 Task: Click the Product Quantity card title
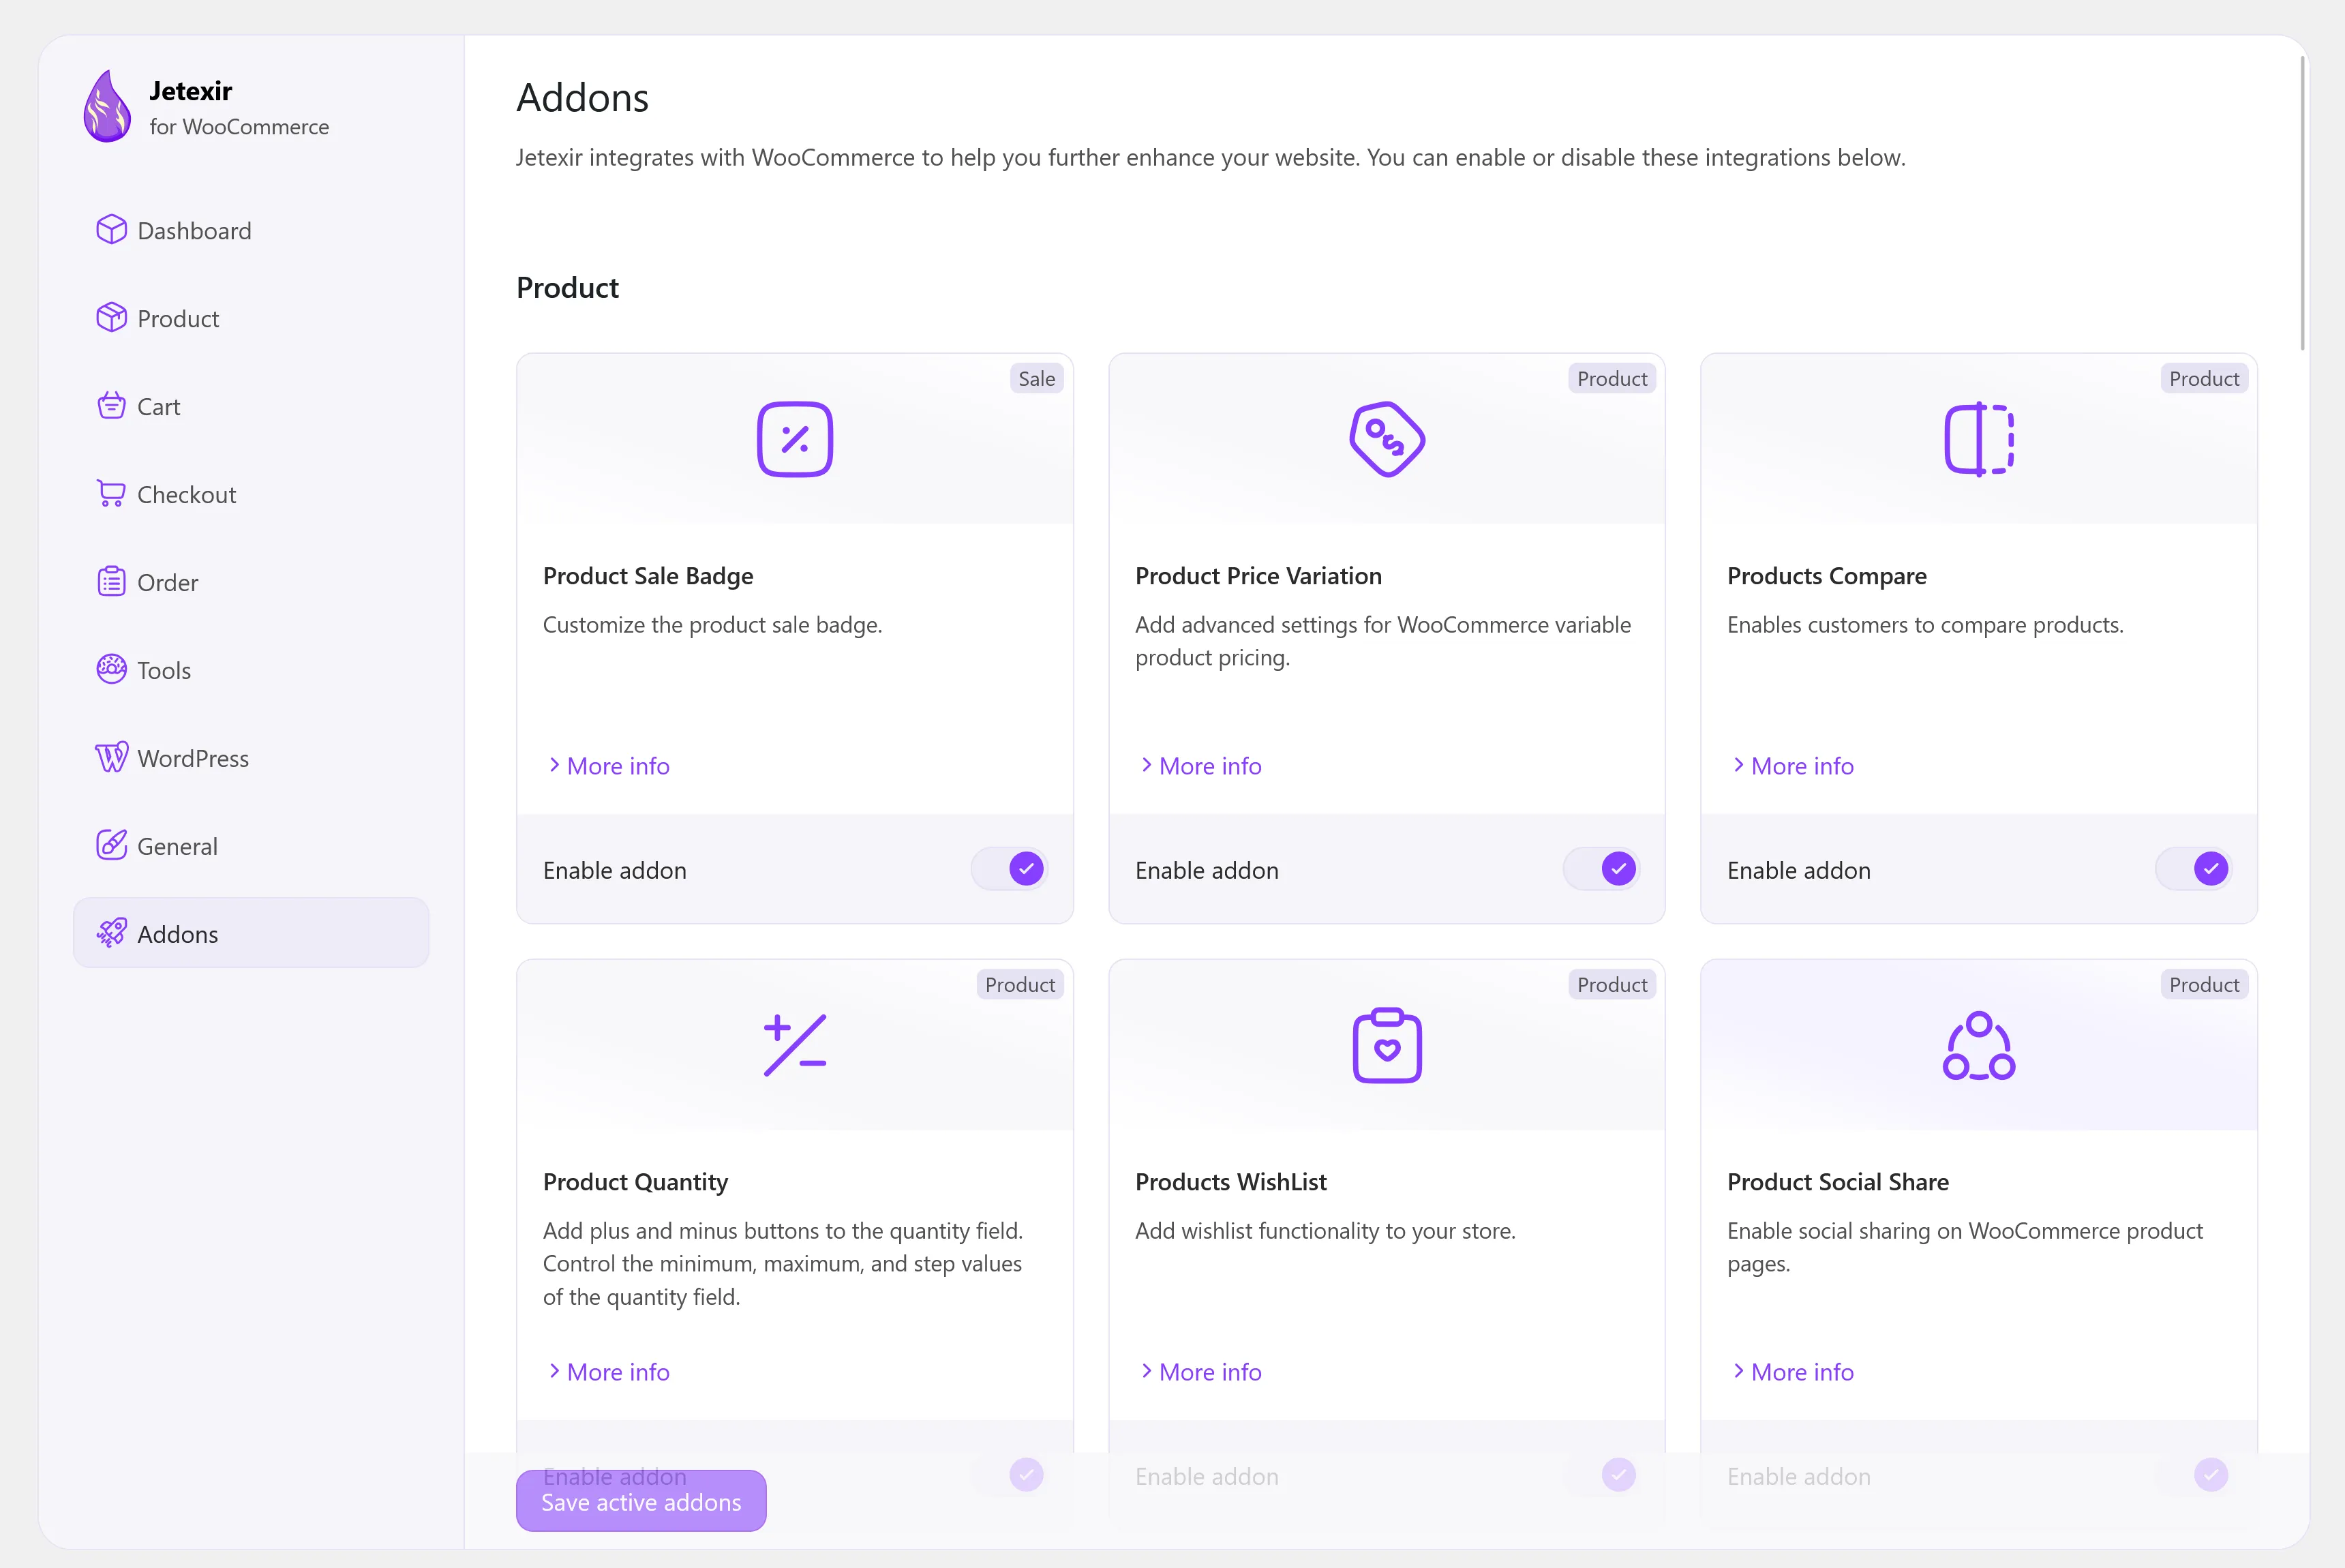click(635, 1182)
